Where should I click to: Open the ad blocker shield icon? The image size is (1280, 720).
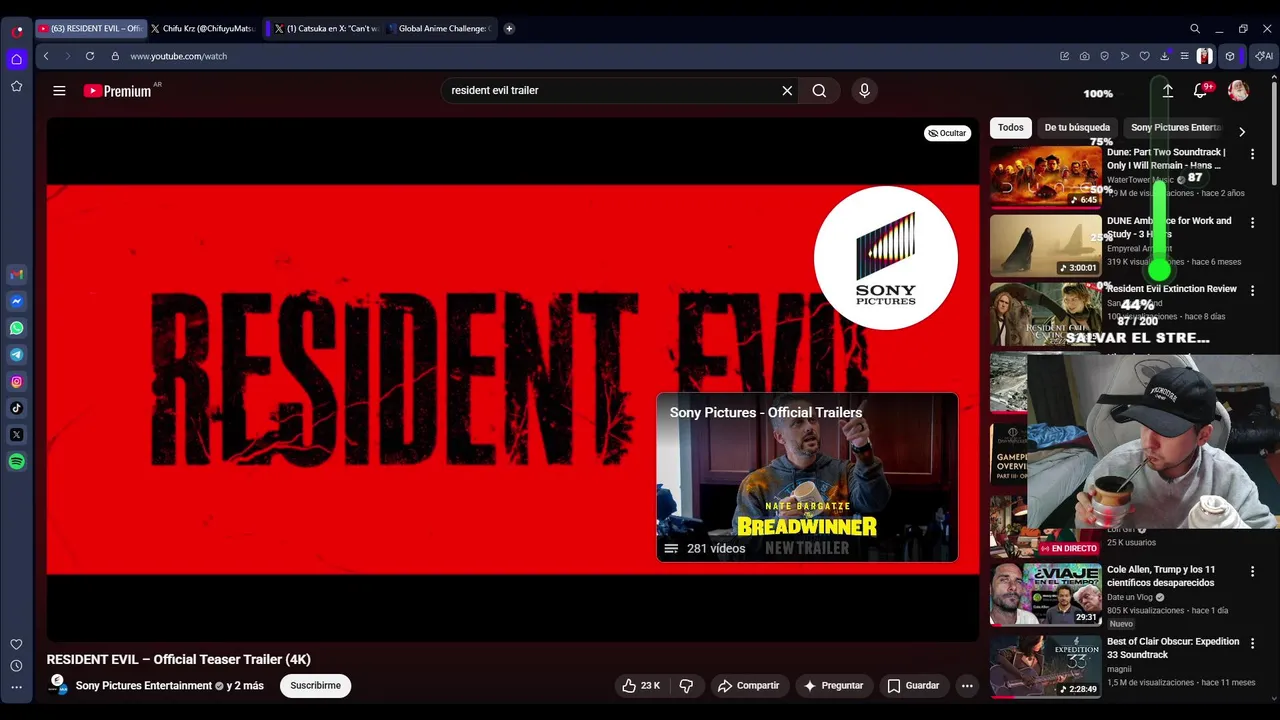1104,56
